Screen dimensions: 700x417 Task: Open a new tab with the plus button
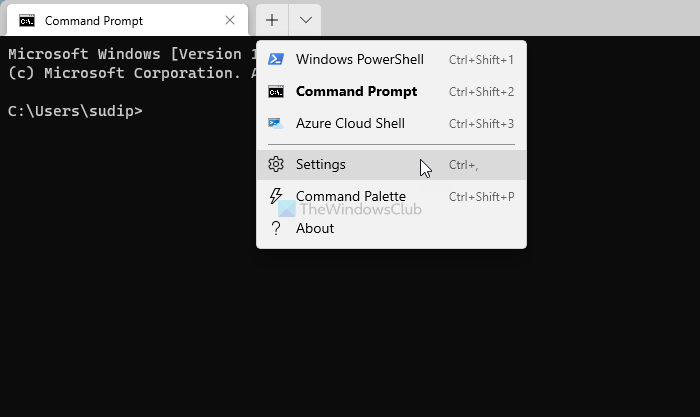click(272, 20)
